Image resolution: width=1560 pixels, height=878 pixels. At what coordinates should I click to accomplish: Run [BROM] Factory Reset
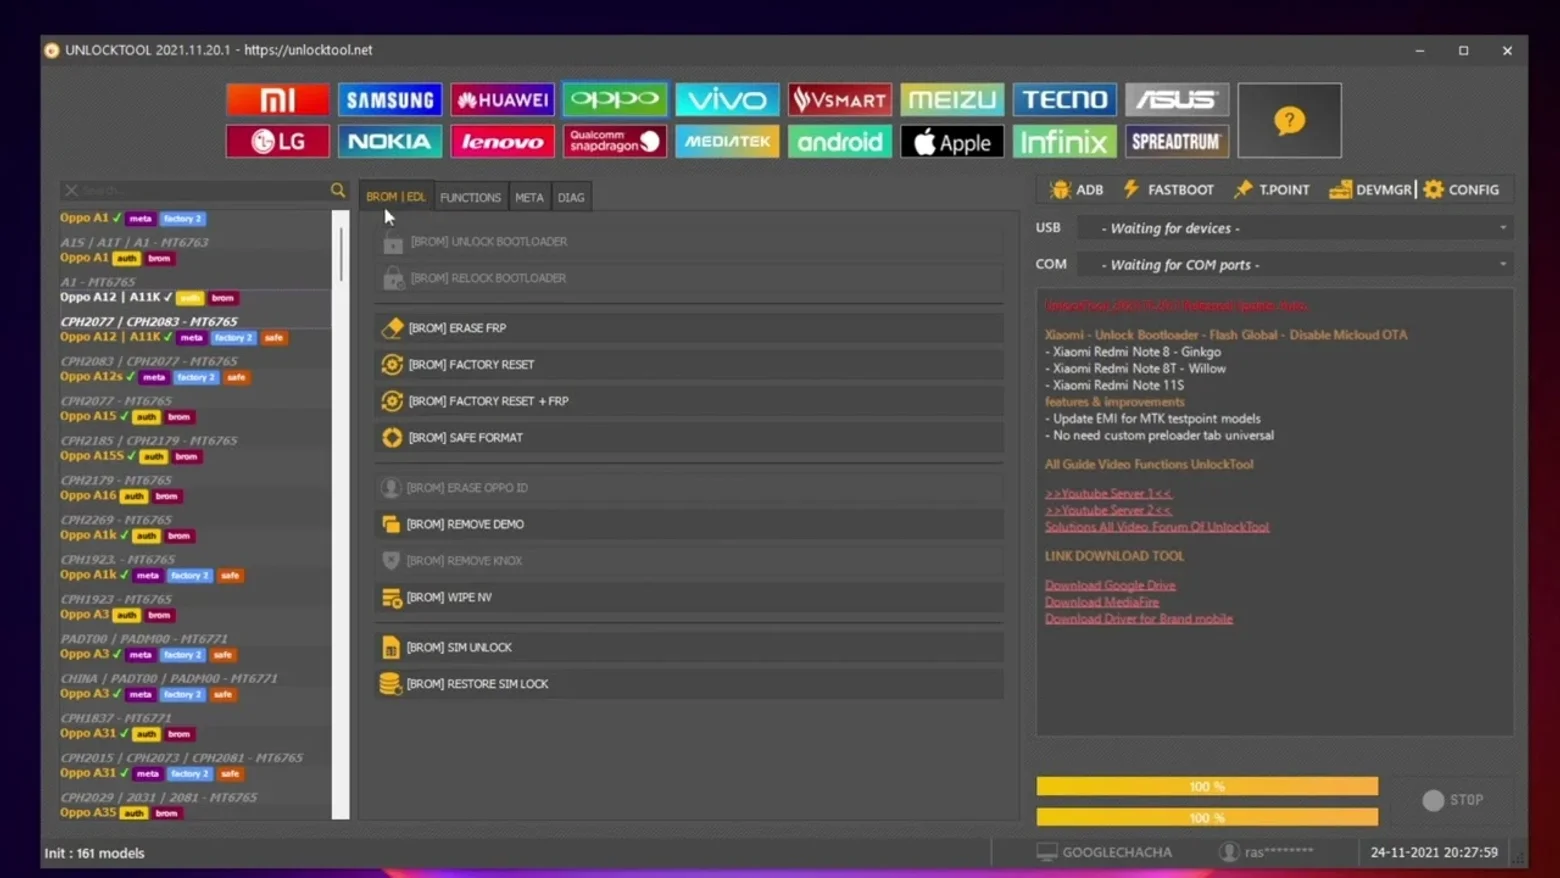pyautogui.click(x=689, y=365)
